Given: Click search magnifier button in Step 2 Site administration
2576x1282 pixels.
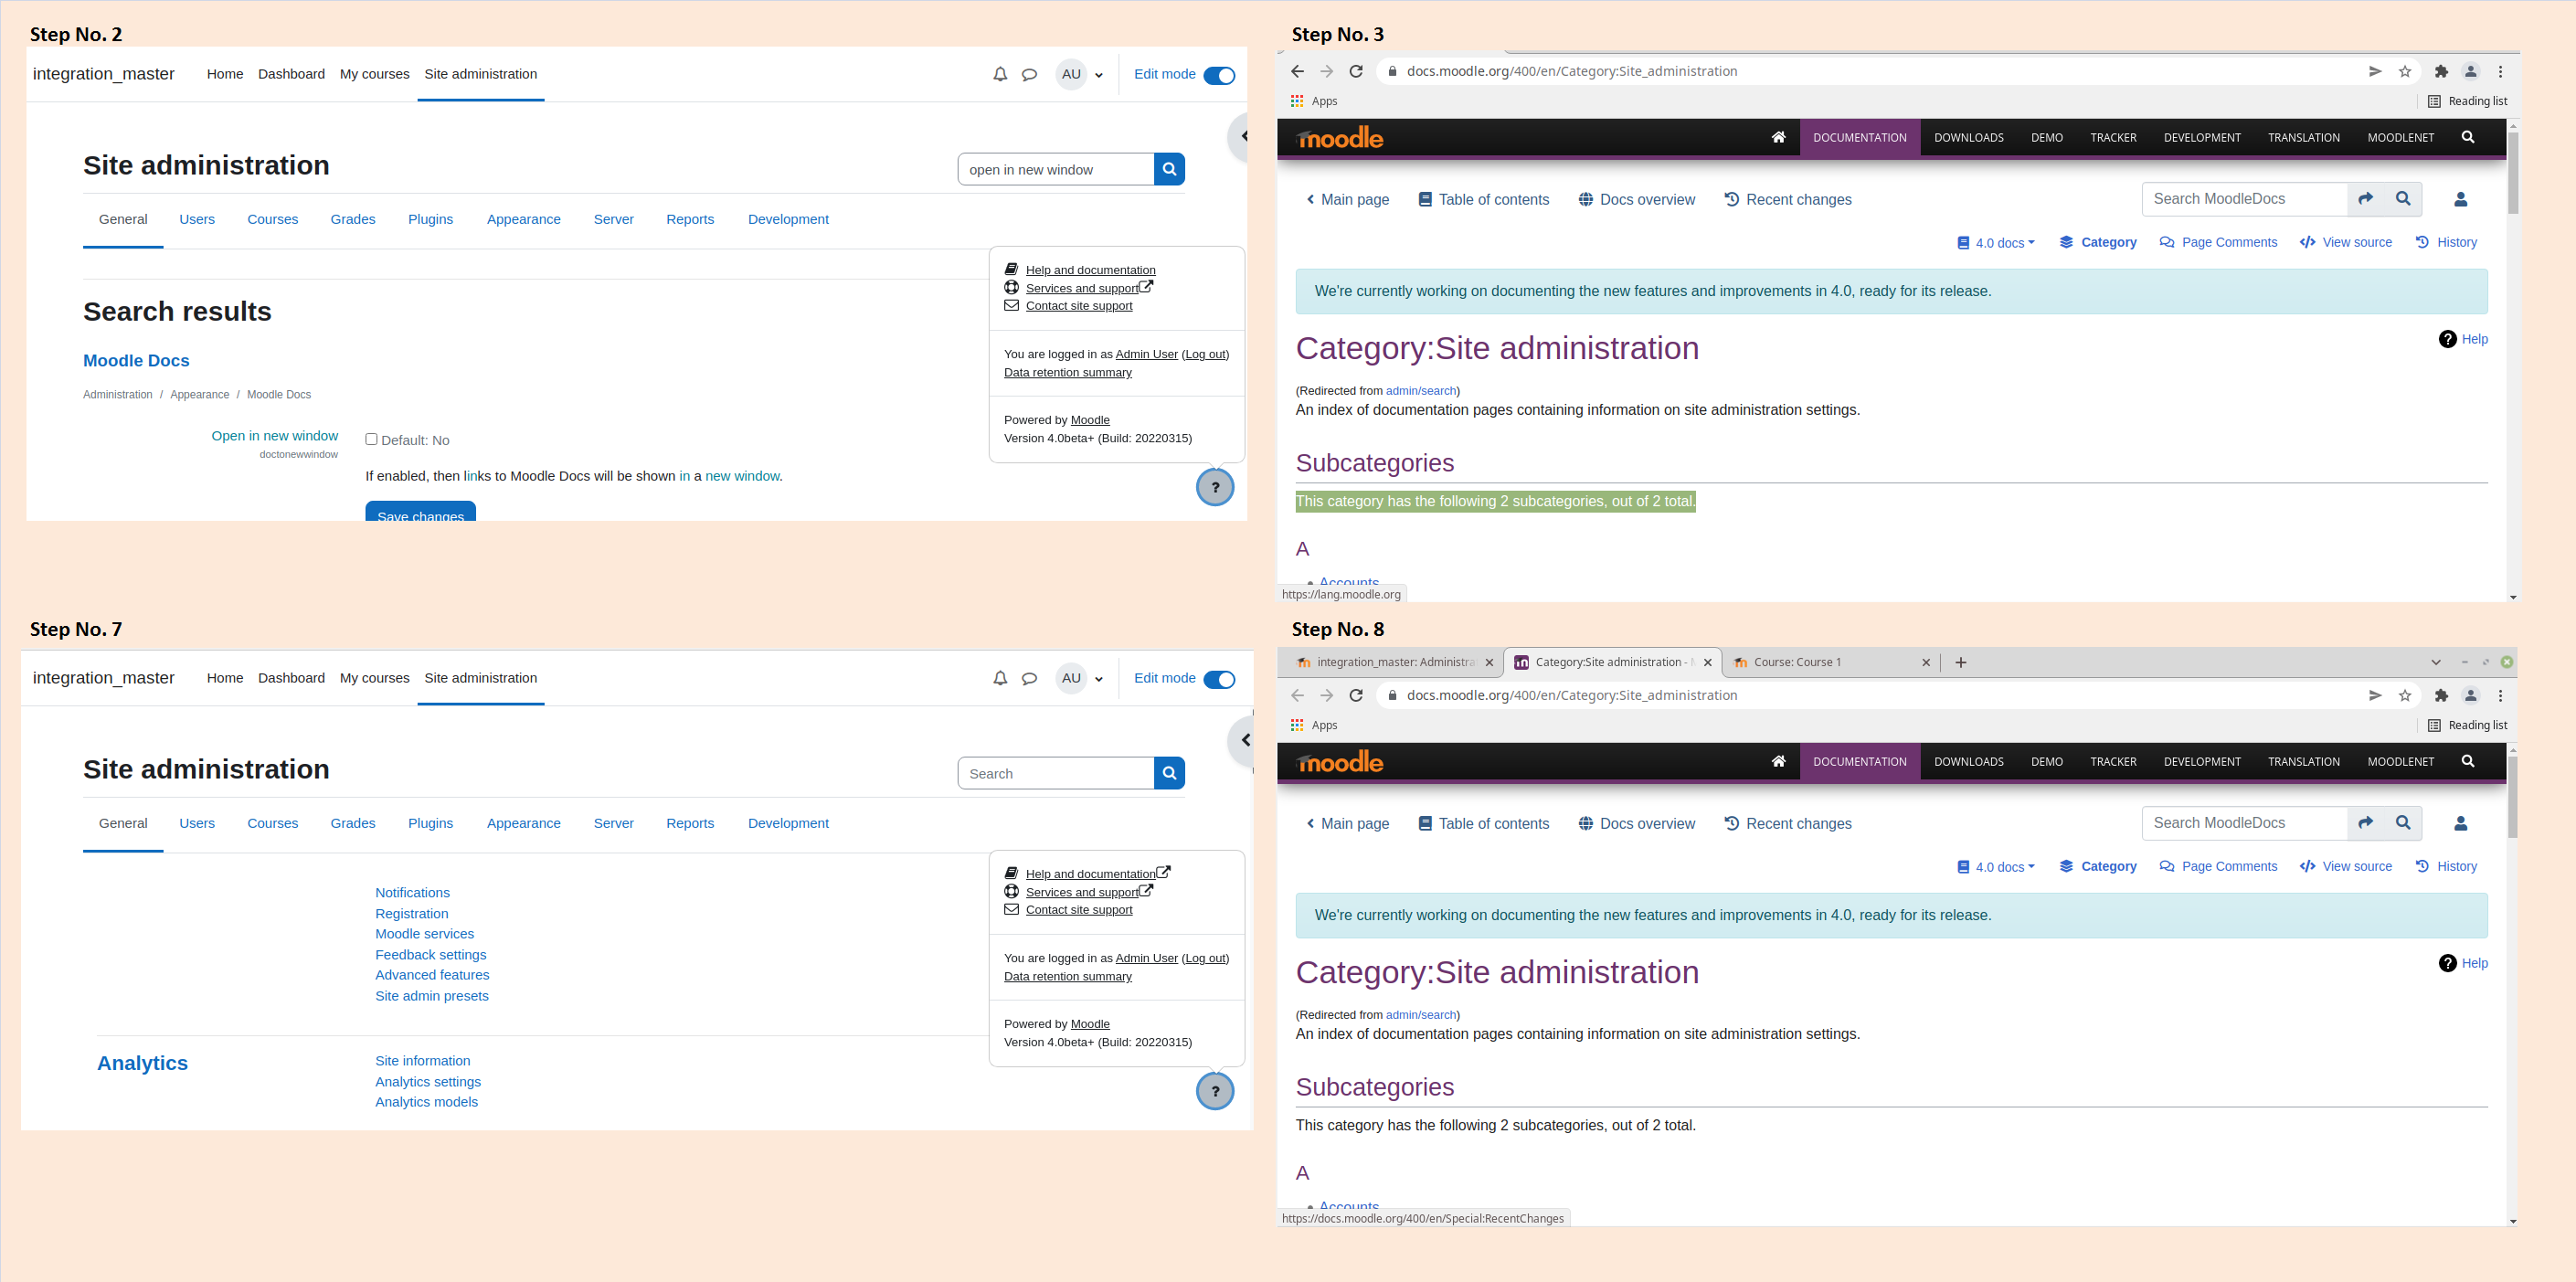Looking at the screenshot, I should (x=1169, y=169).
